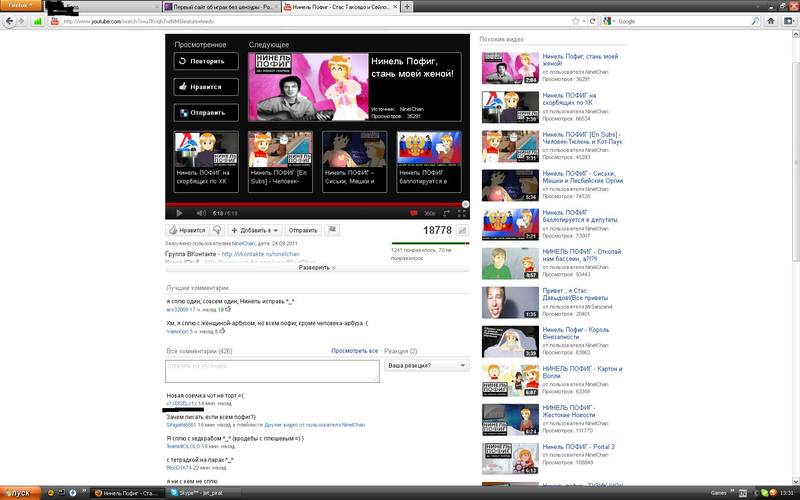Click the flag report icon below the video
800x500 pixels.
(x=332, y=230)
